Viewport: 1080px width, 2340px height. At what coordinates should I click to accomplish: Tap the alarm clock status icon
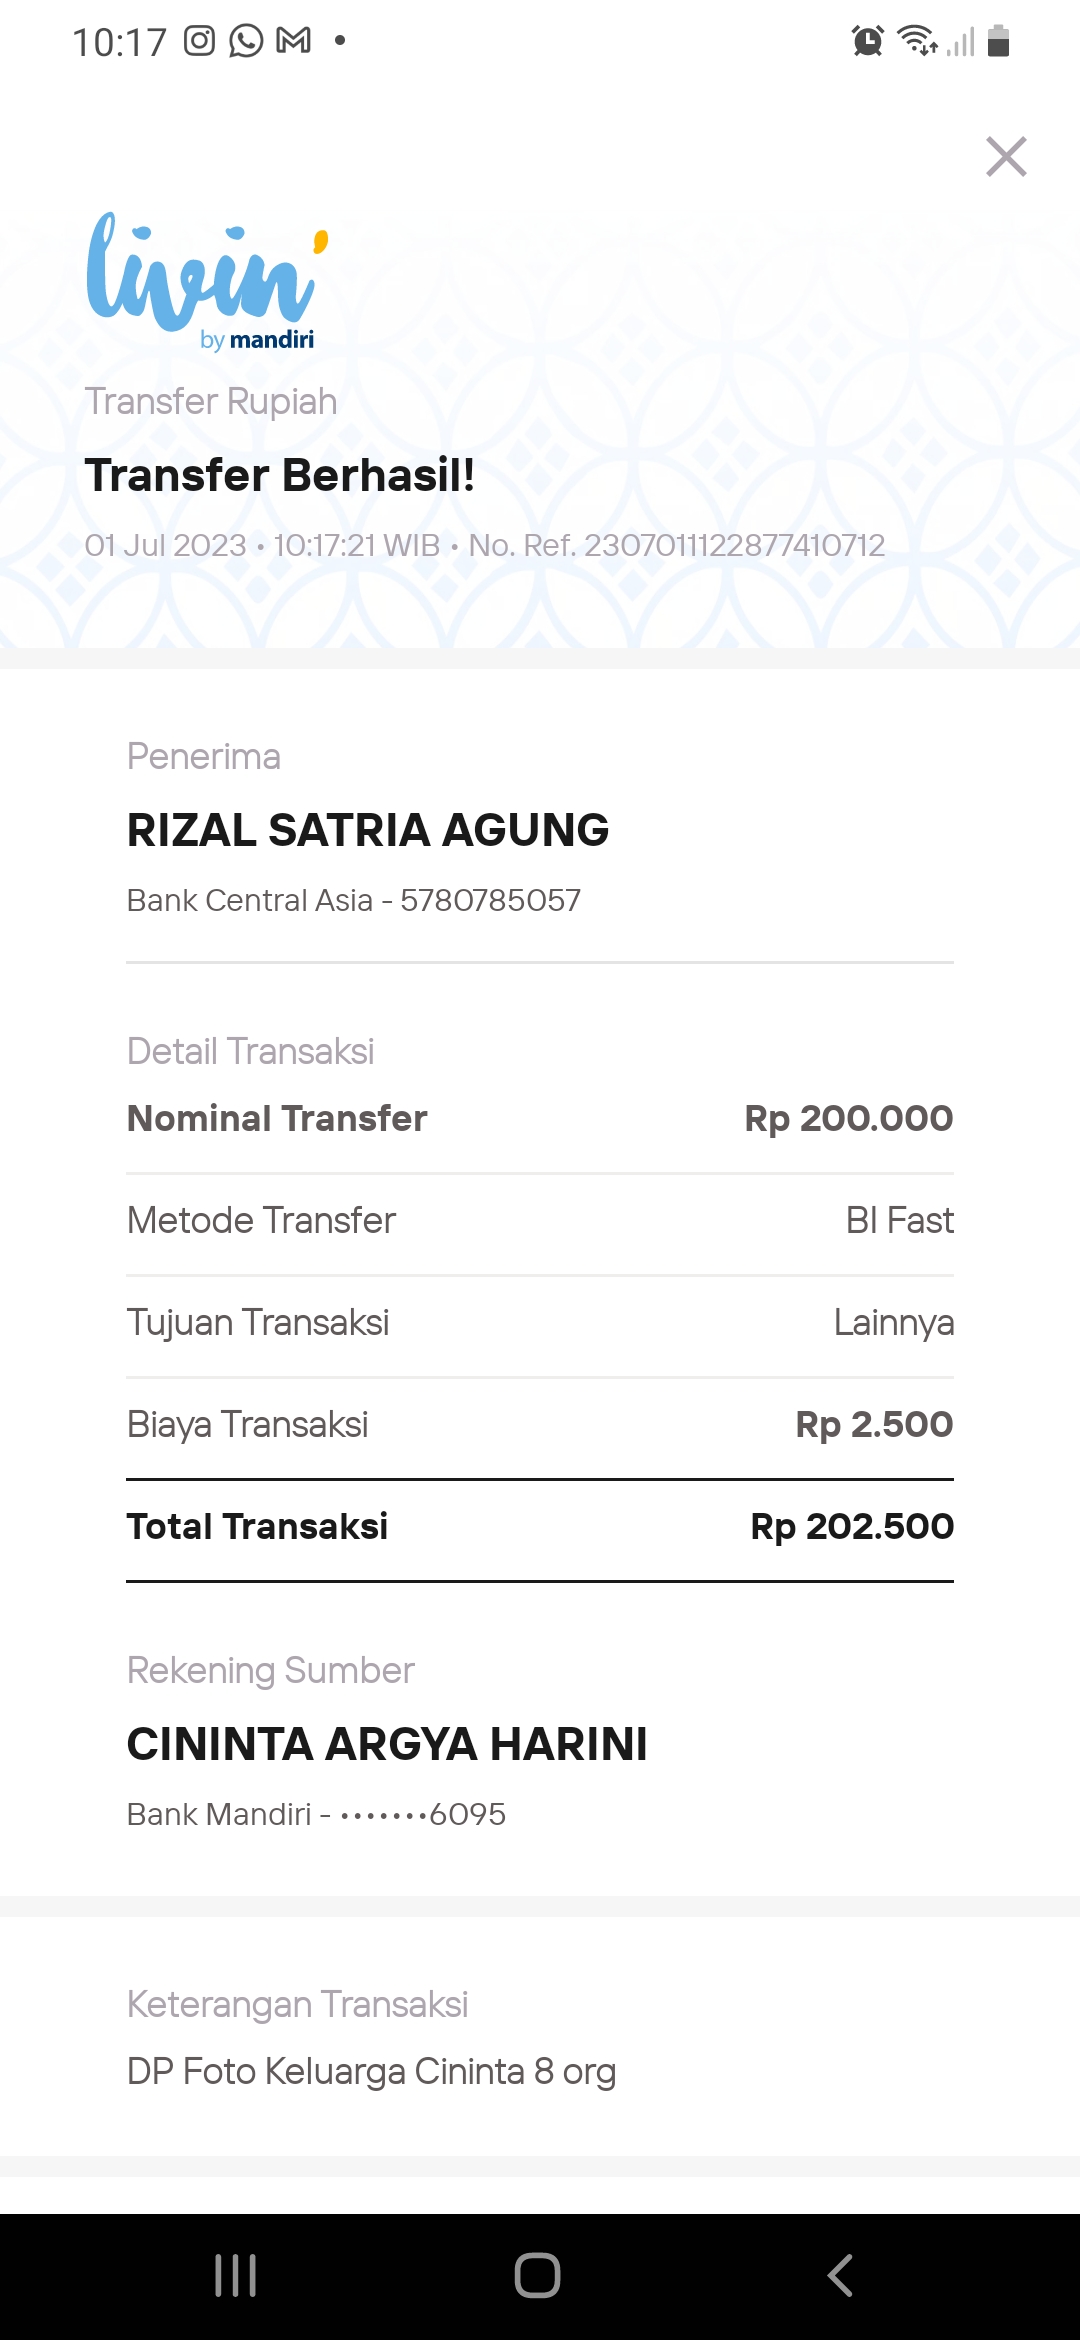pyautogui.click(x=867, y=41)
